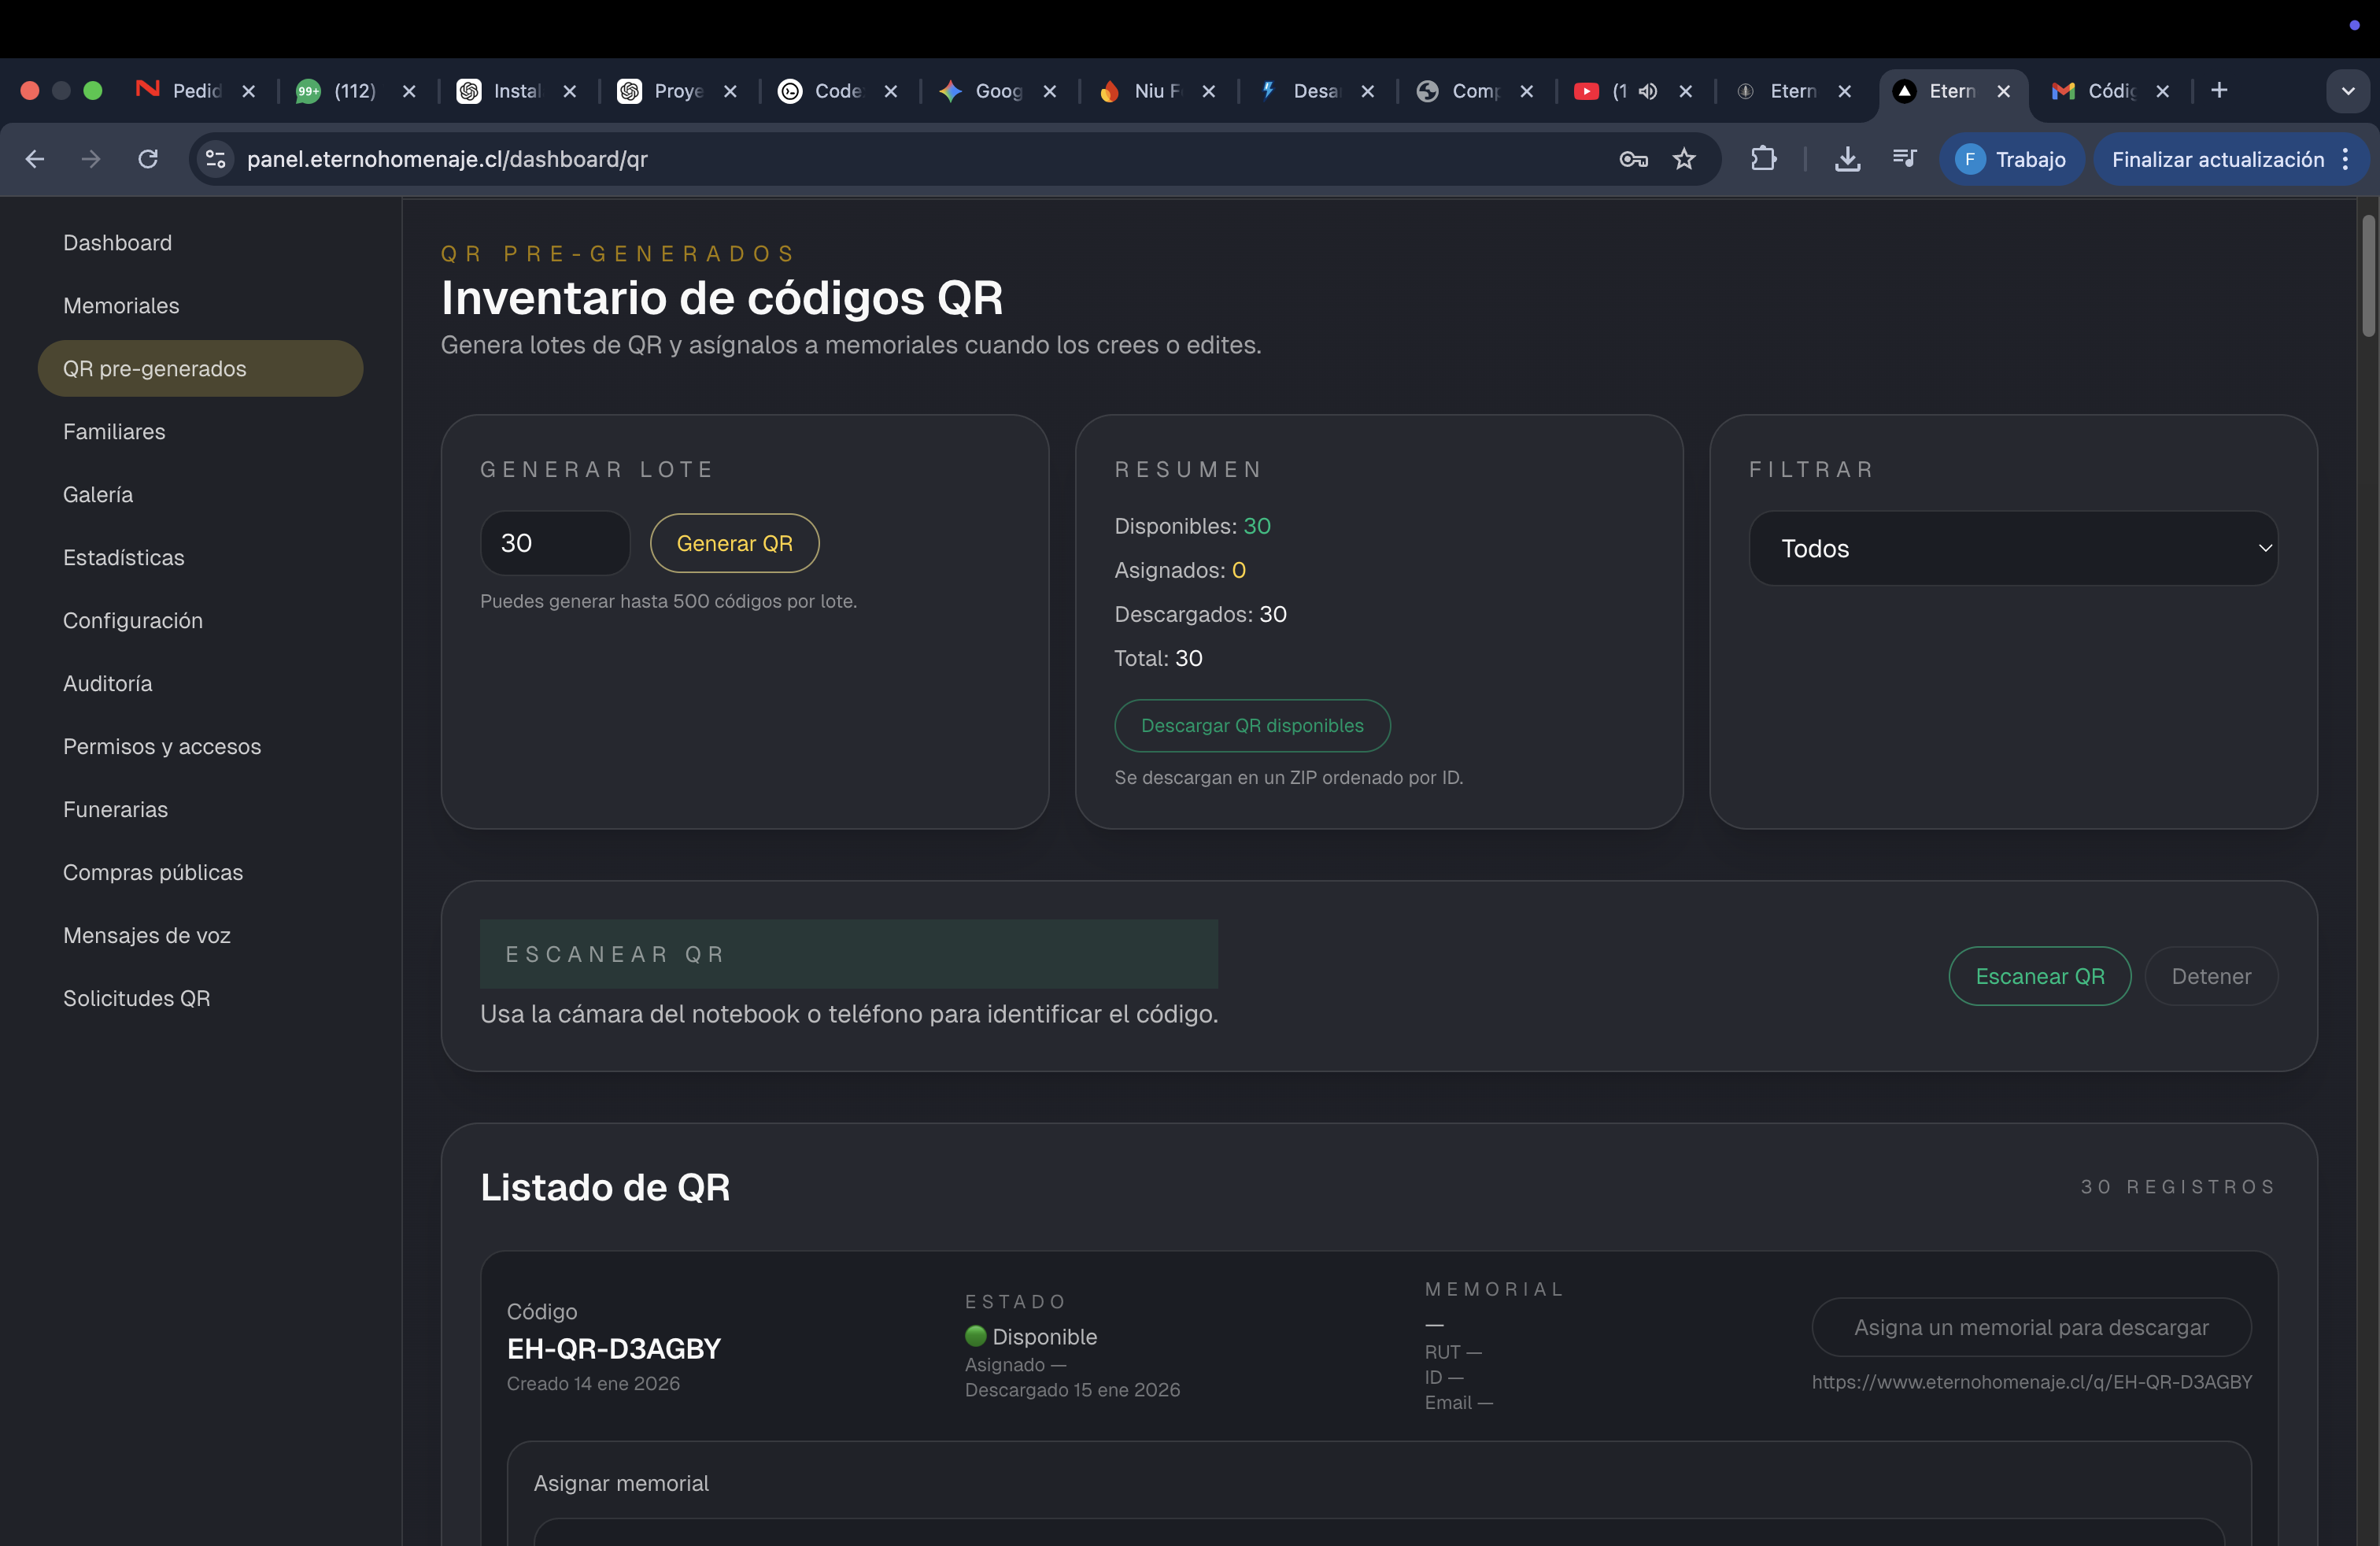Open the browser downloads icon

point(1847,159)
